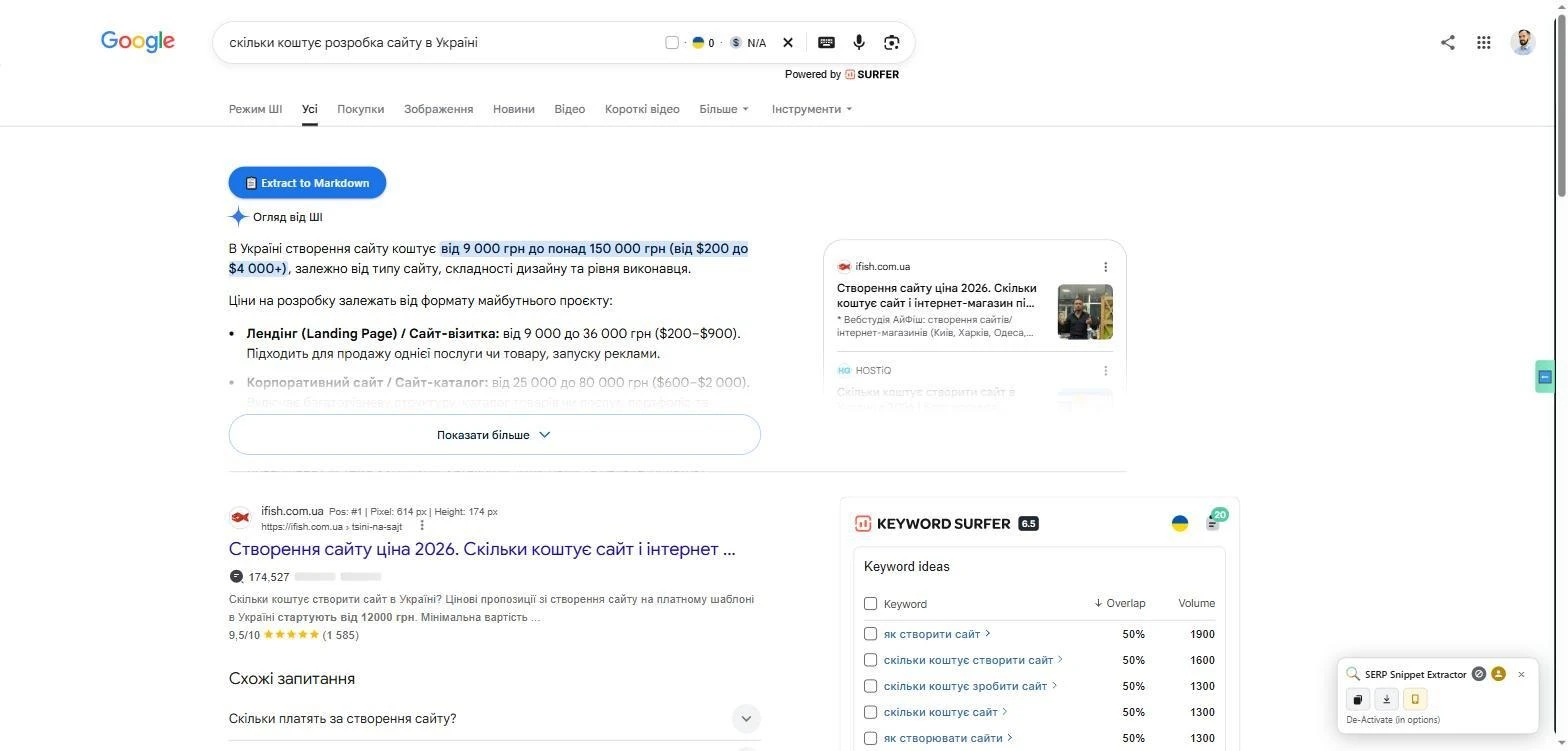This screenshot has width=1568, height=751.
Task: Go to Google homepage via the logo
Action: (x=138, y=41)
